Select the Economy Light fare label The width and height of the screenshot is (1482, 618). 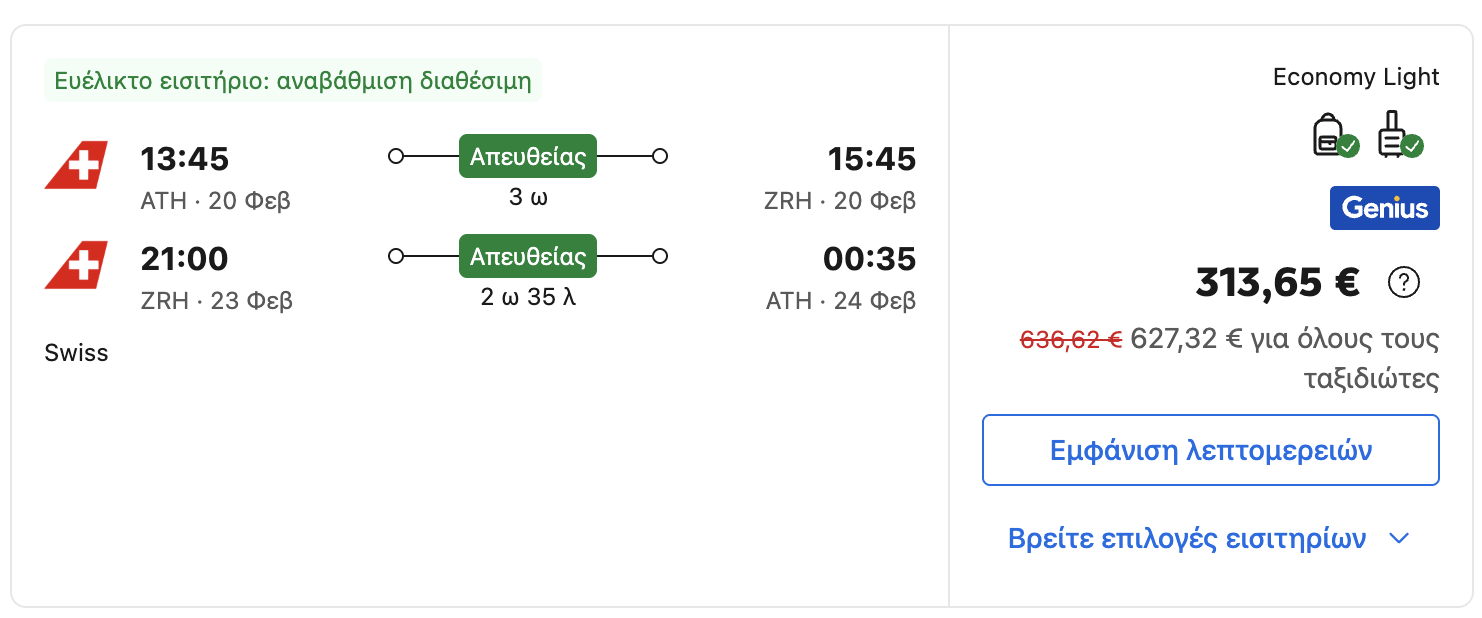tap(1356, 77)
